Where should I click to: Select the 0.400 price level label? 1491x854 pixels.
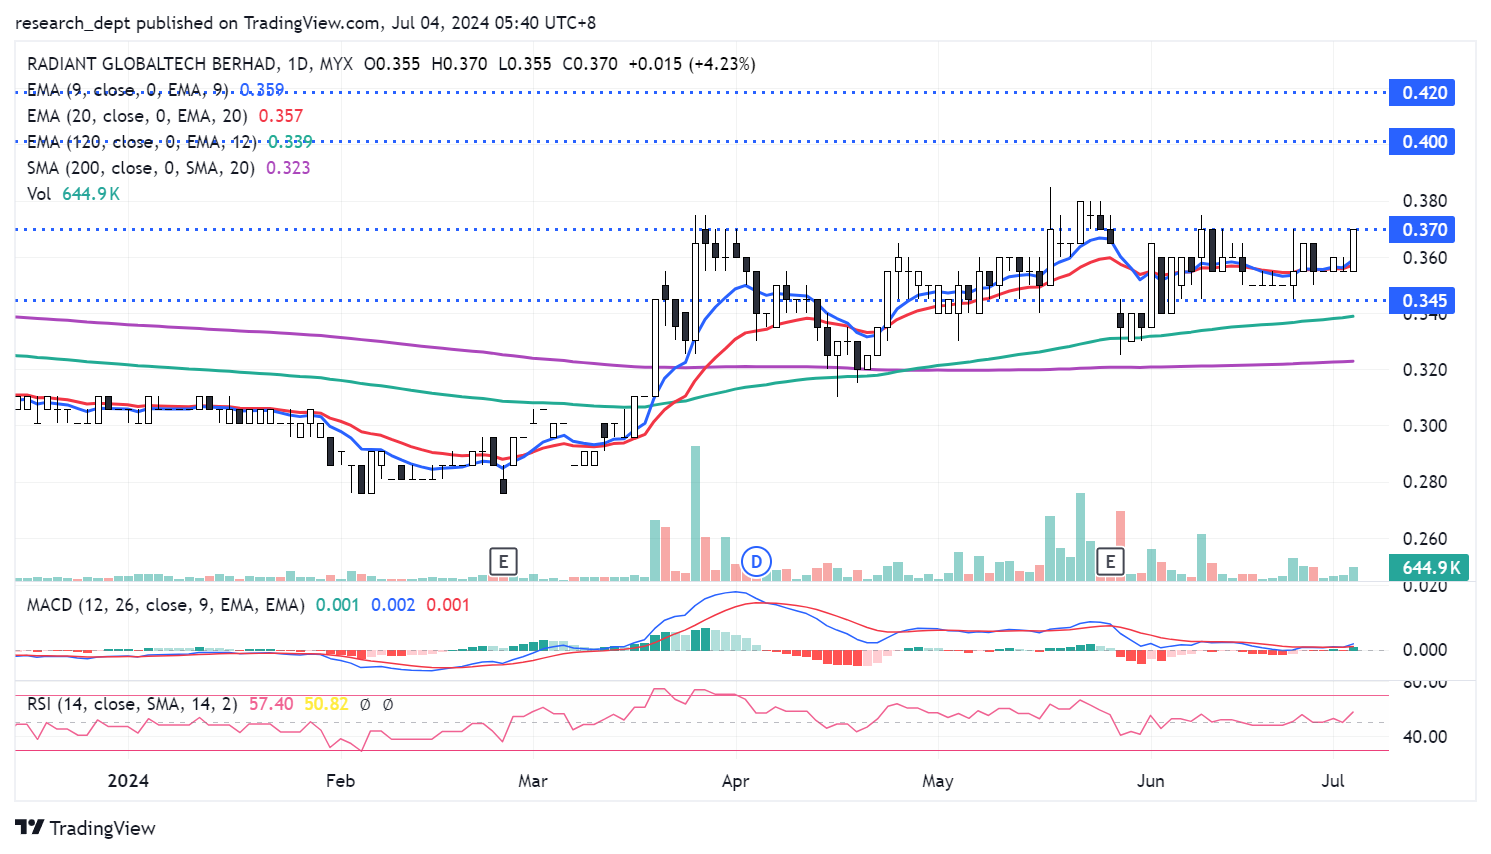coord(1422,142)
